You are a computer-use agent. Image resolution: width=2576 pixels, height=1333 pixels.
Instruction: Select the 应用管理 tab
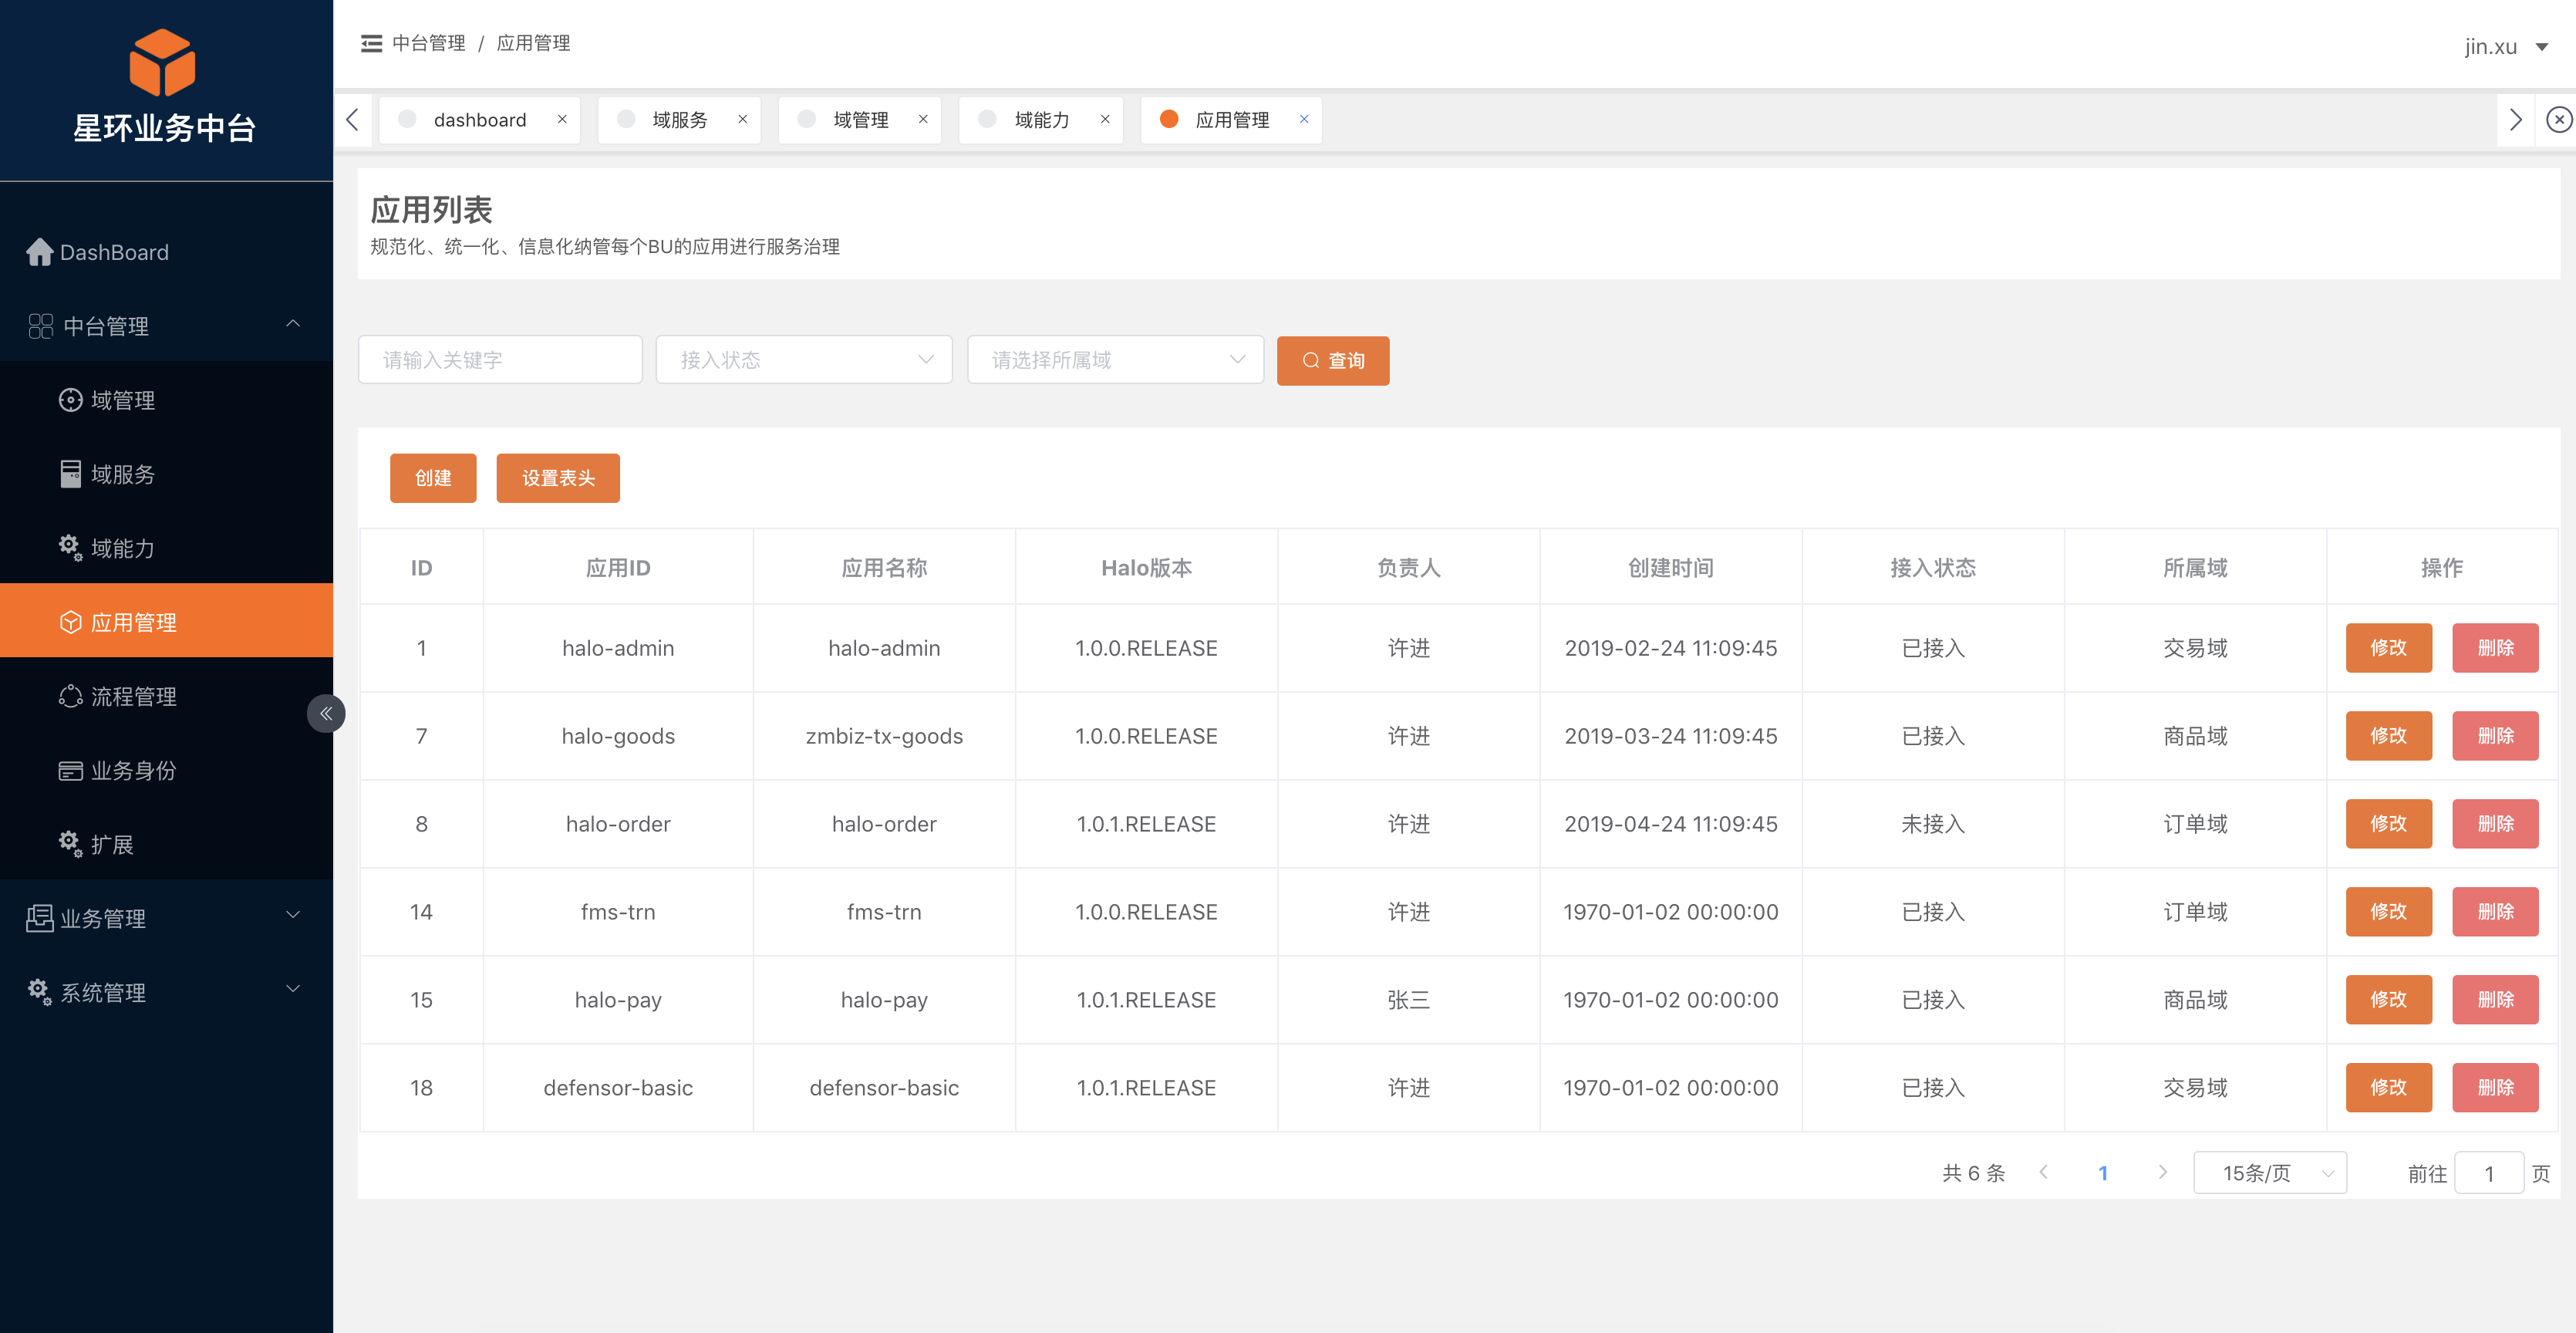coord(1231,120)
